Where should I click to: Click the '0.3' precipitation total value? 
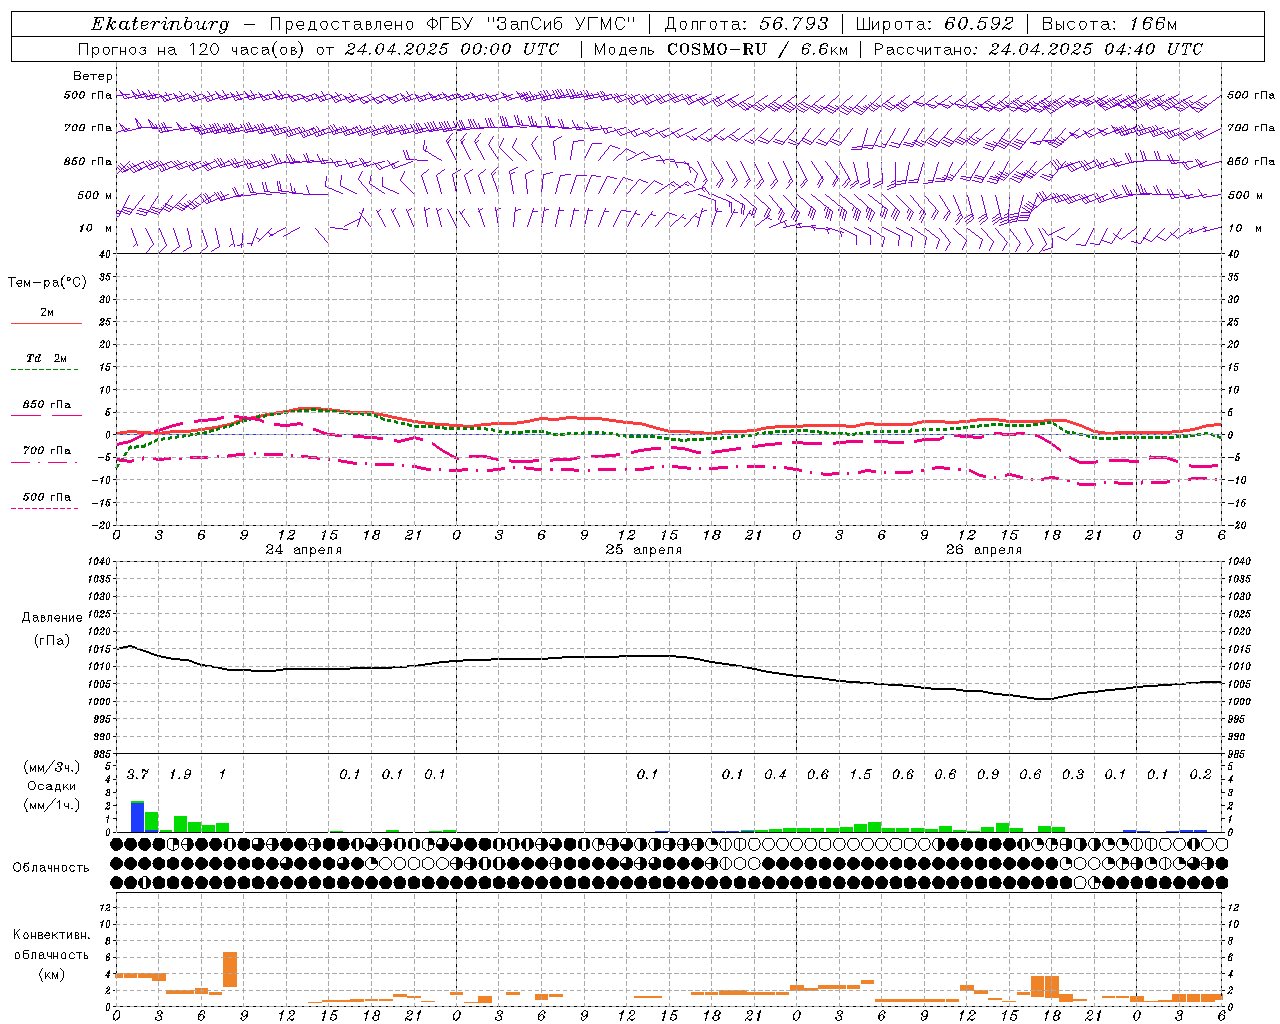coord(1073,774)
